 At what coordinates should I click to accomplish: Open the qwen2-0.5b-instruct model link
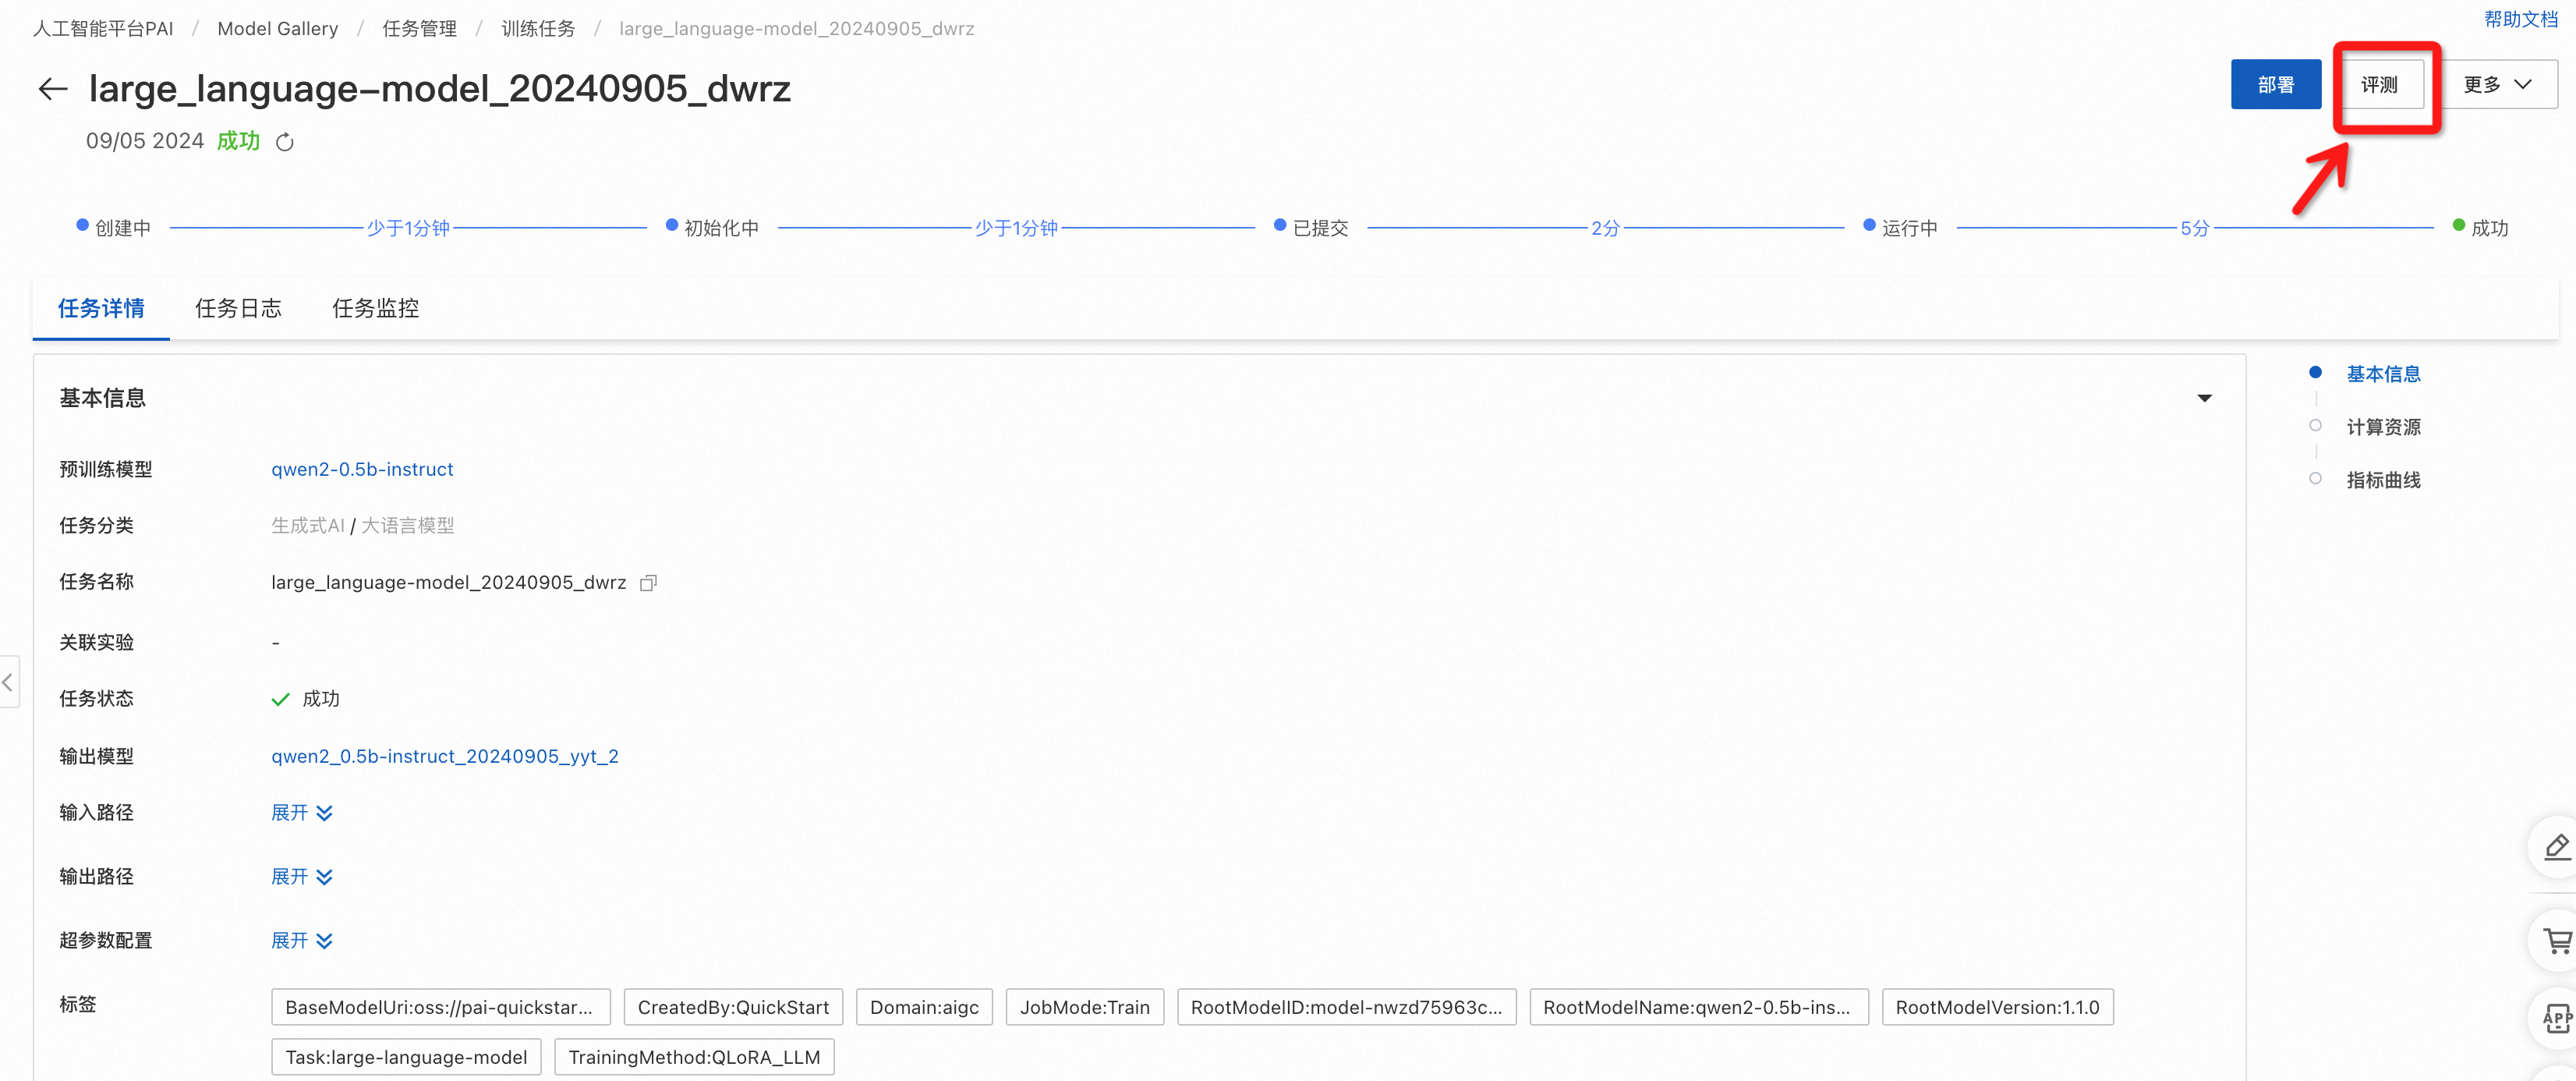tap(362, 469)
